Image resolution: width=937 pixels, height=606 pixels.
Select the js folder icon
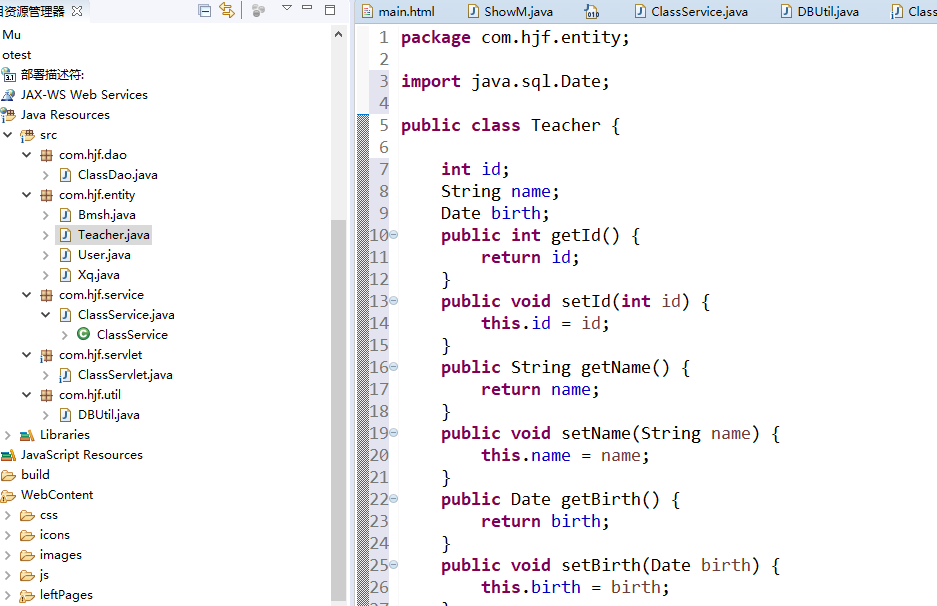(27, 576)
